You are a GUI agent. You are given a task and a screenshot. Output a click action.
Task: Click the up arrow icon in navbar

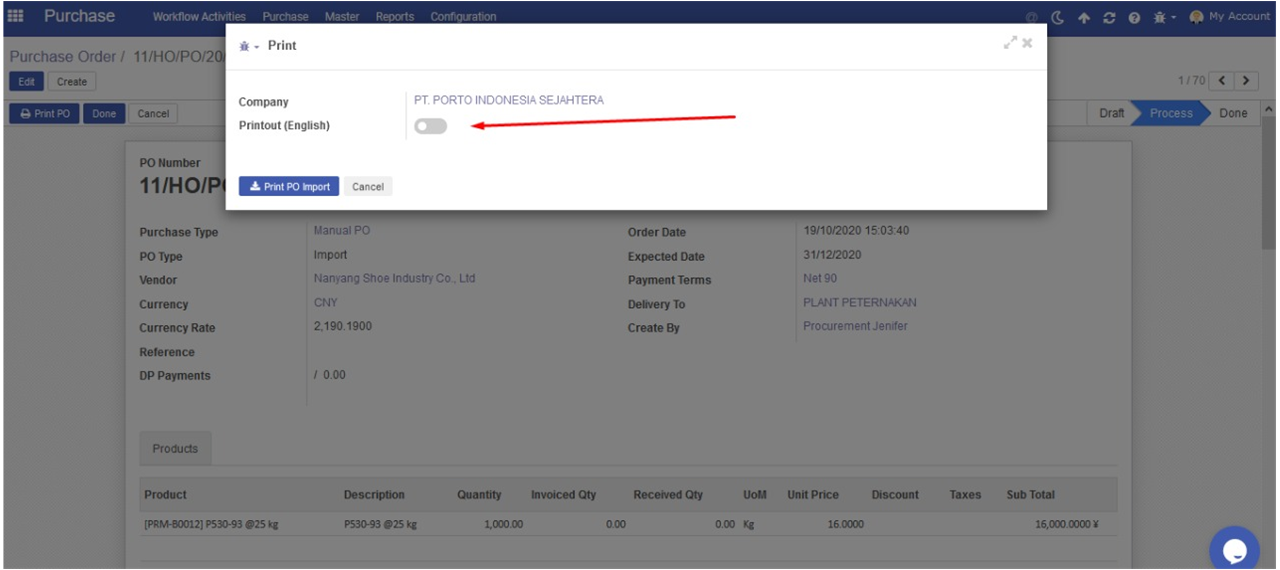(1084, 18)
